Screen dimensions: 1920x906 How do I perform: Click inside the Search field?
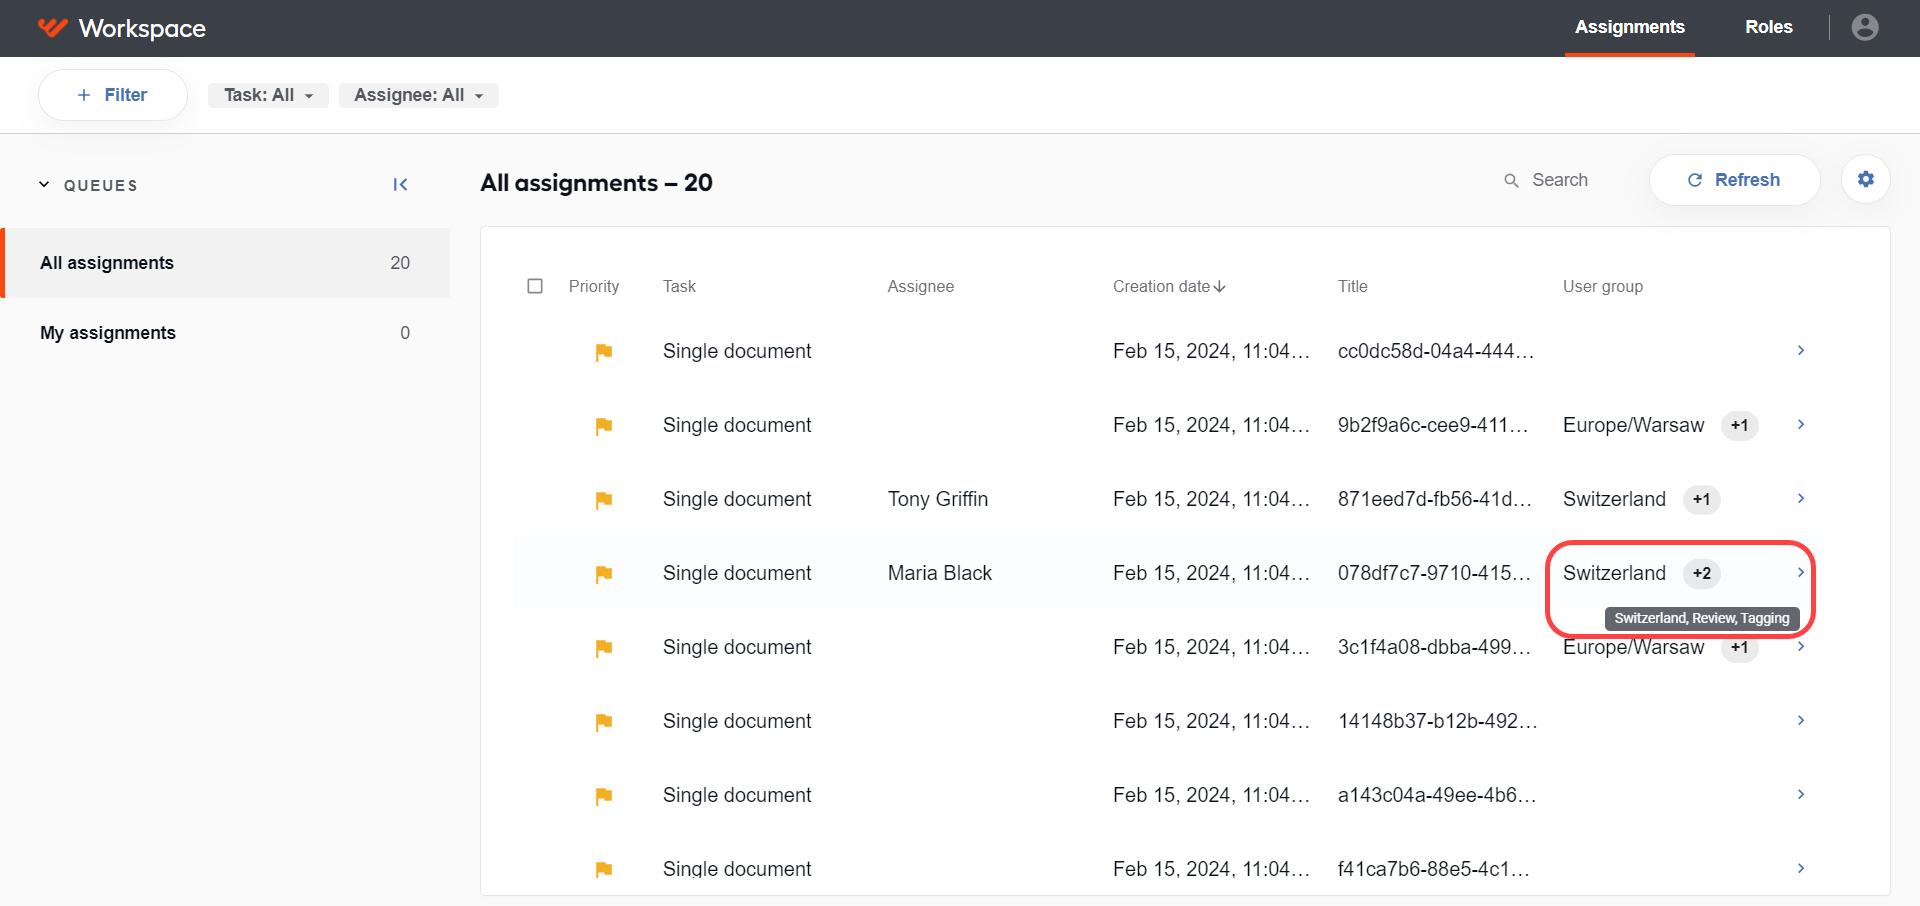coord(1560,180)
